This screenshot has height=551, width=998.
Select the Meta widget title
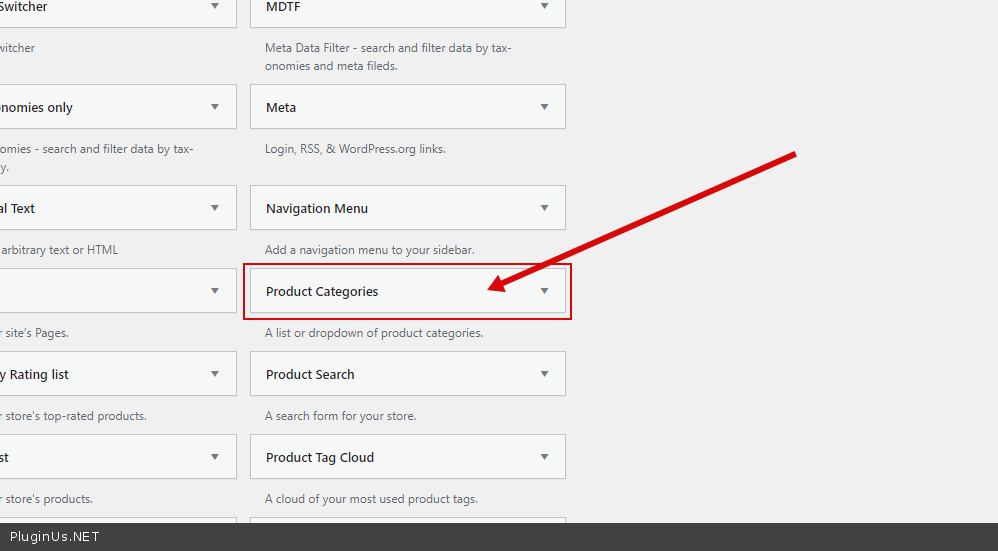(281, 108)
